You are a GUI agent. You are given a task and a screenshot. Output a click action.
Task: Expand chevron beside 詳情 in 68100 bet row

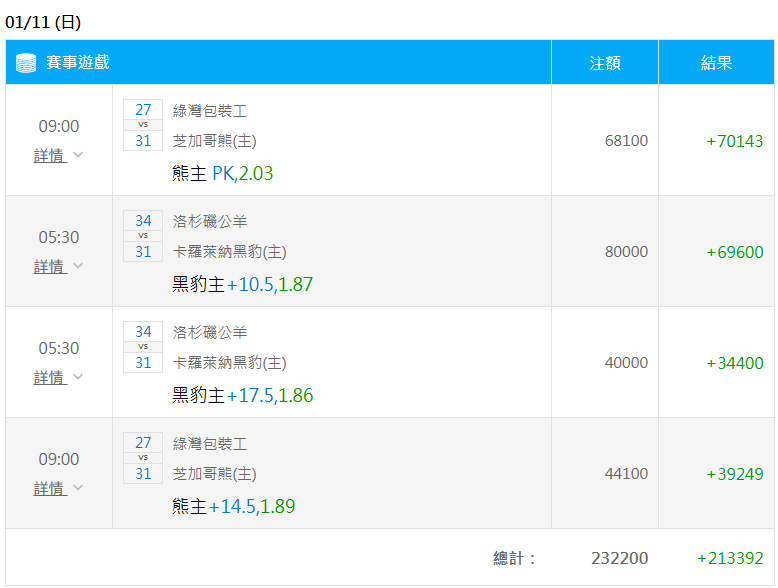tap(78, 155)
